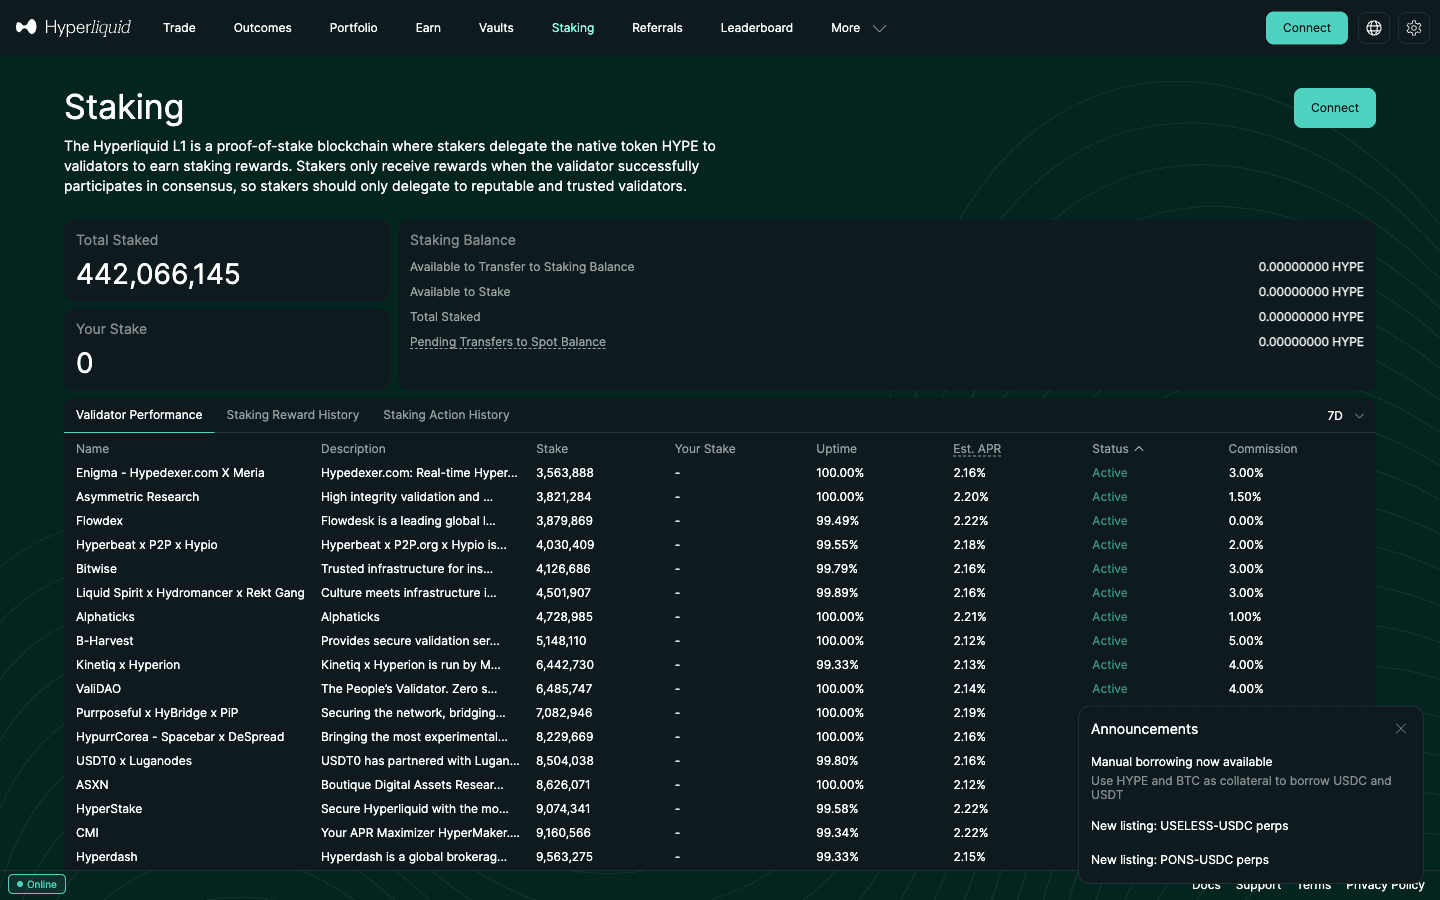The image size is (1440, 900).
Task: Open the Support footer link
Action: coord(1258,885)
